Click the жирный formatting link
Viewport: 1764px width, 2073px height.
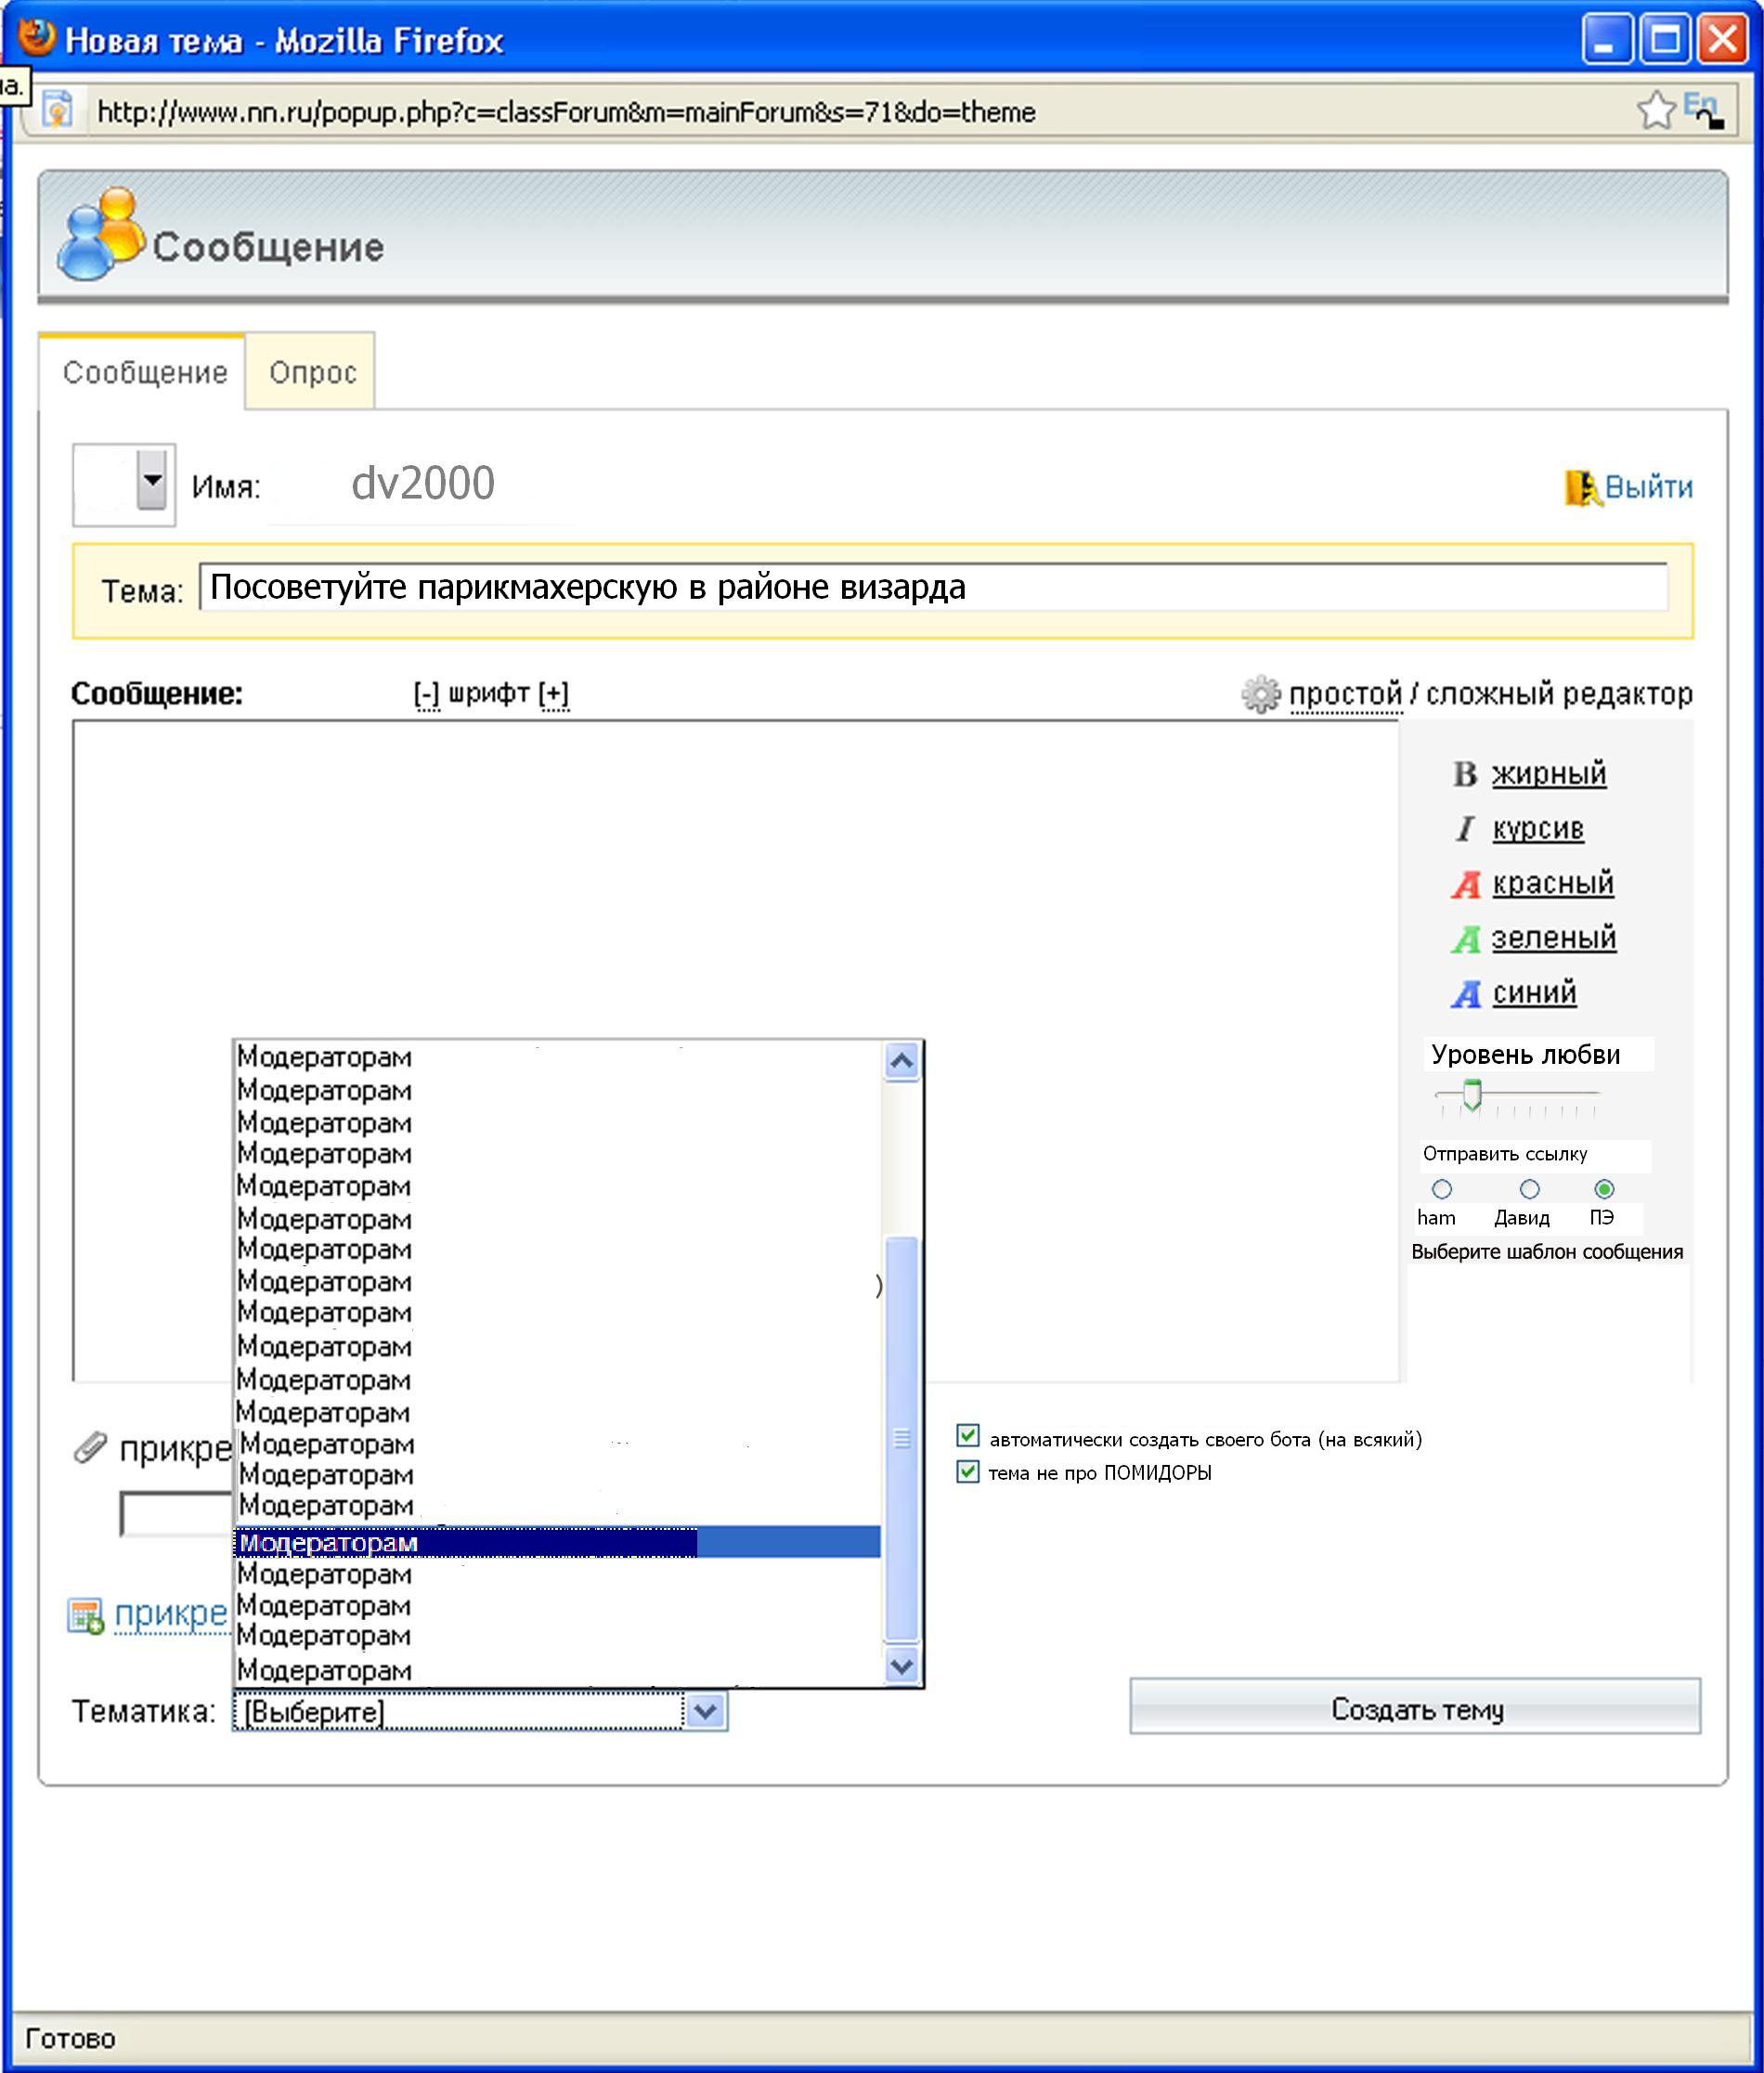[x=1548, y=773]
